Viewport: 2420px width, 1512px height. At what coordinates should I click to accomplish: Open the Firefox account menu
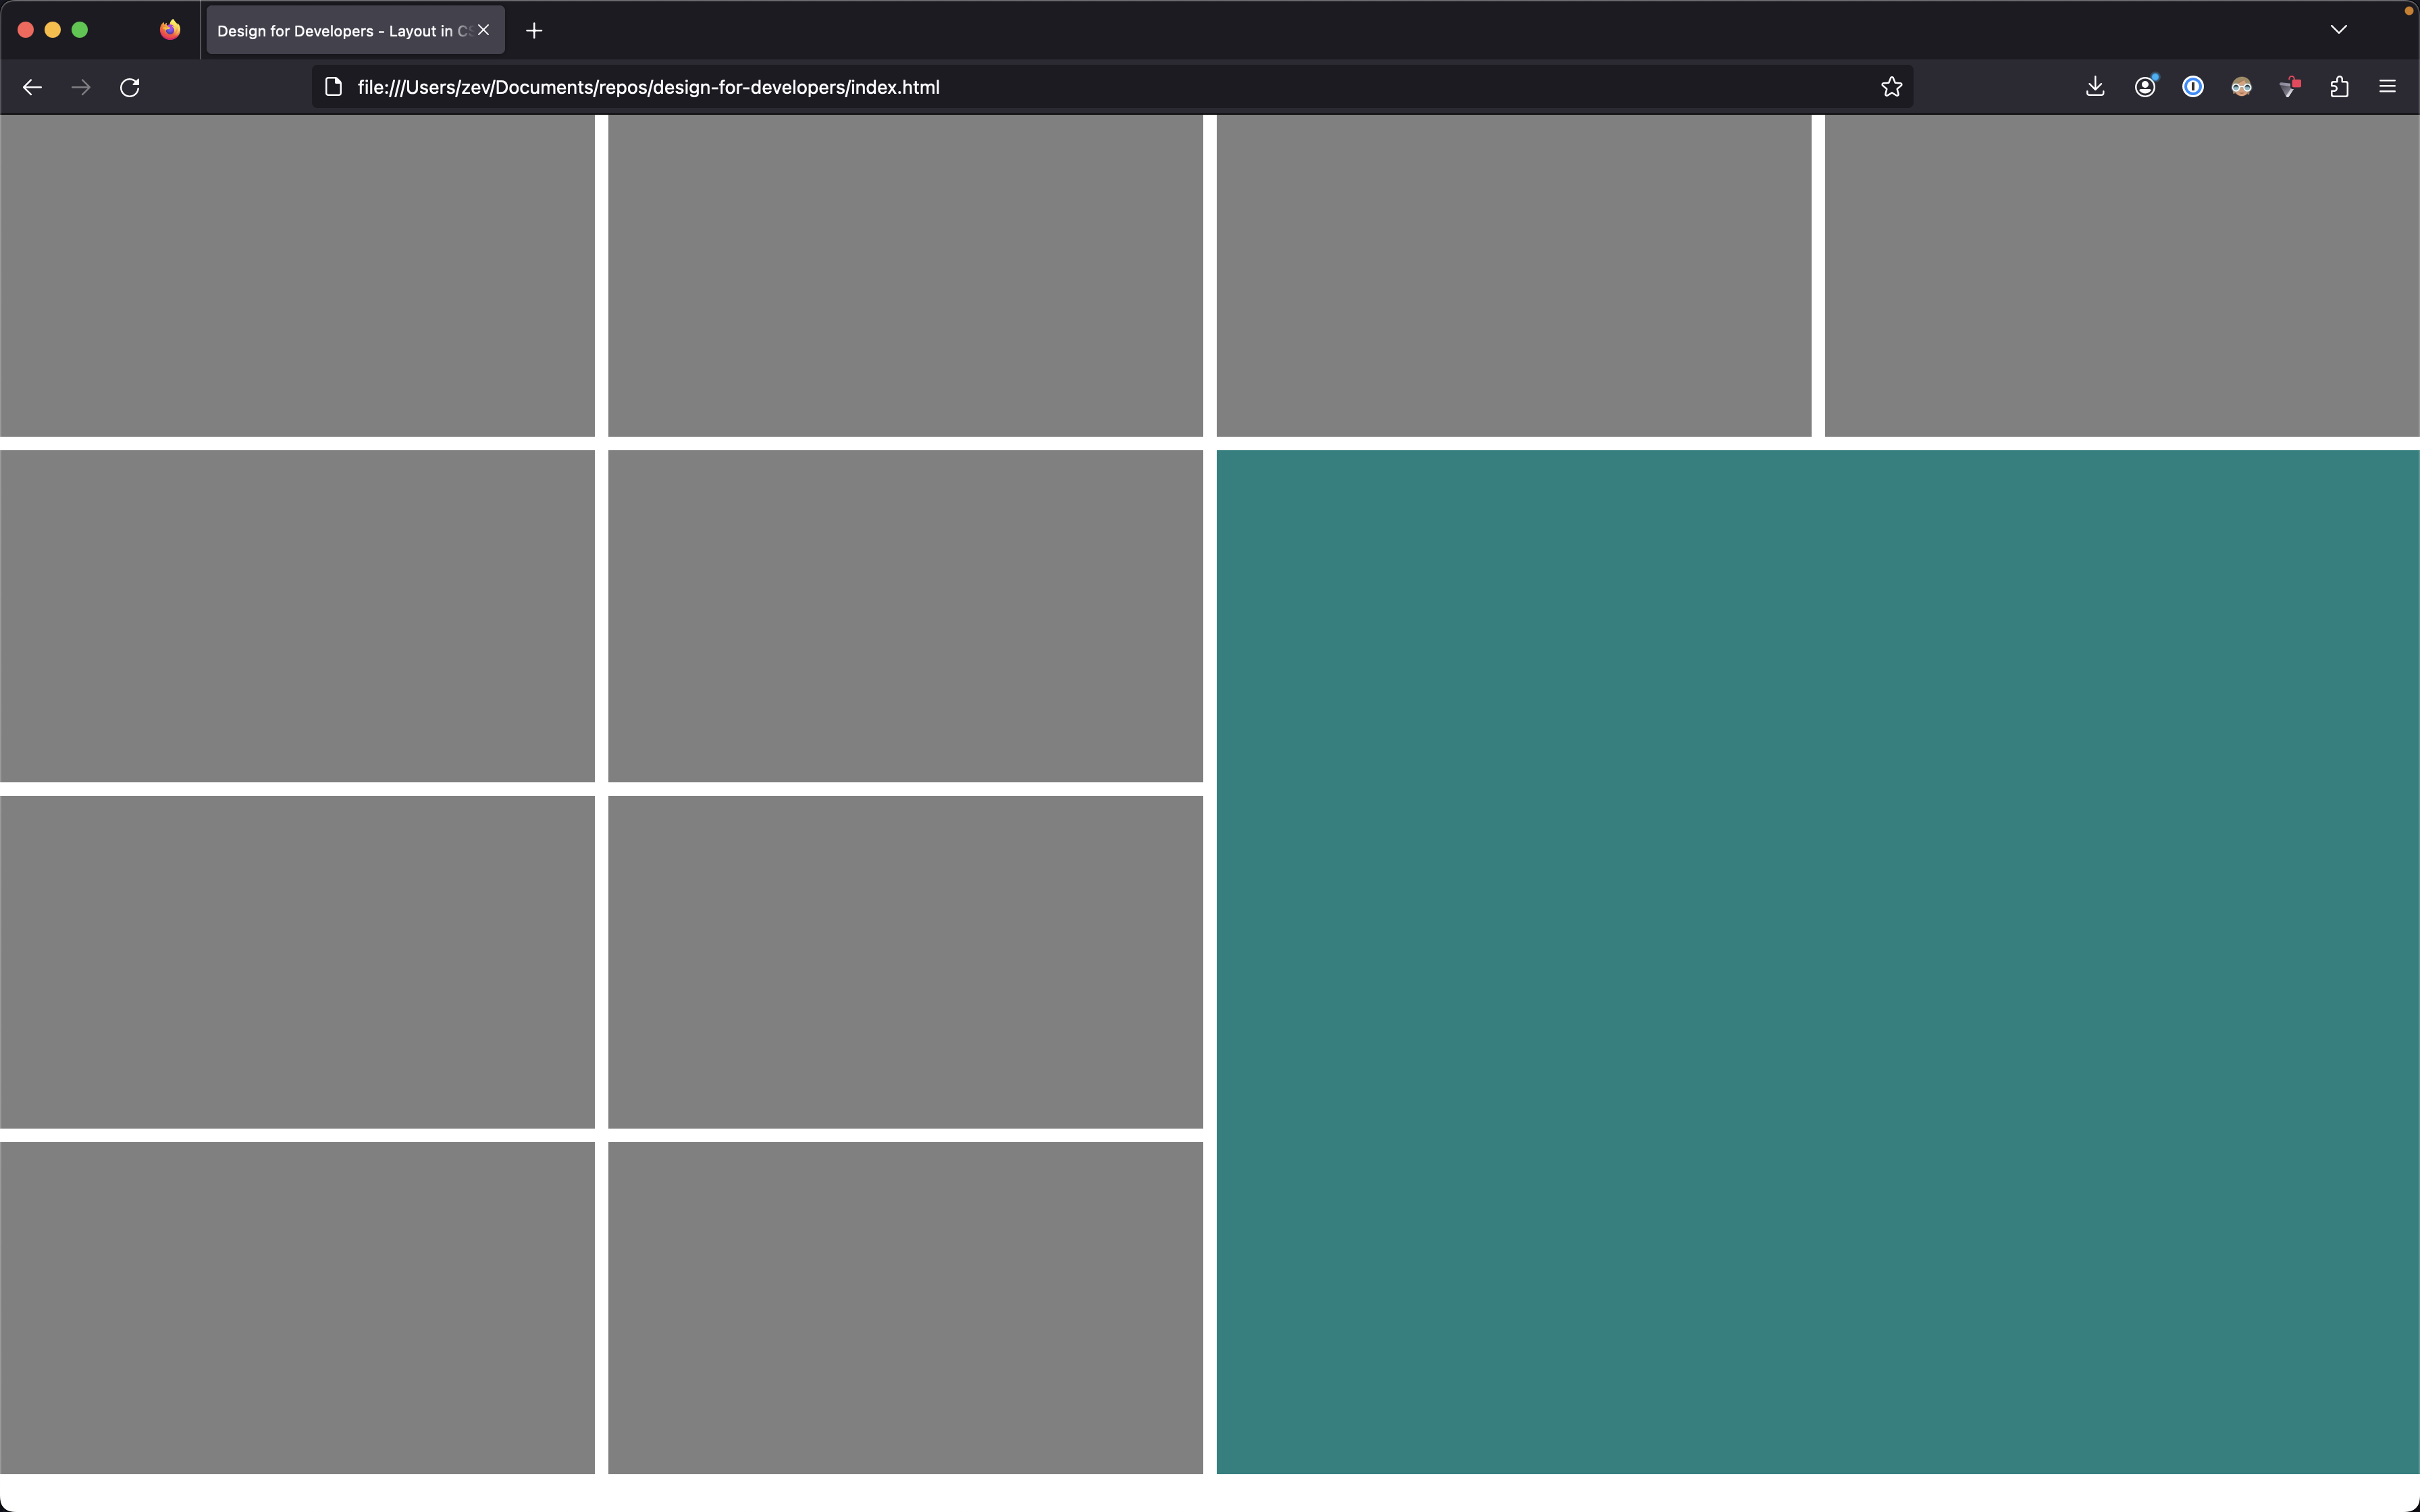tap(2144, 87)
